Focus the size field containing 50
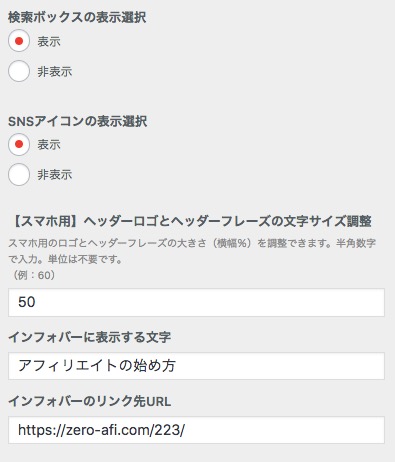This screenshot has width=395, height=462. tap(196, 302)
